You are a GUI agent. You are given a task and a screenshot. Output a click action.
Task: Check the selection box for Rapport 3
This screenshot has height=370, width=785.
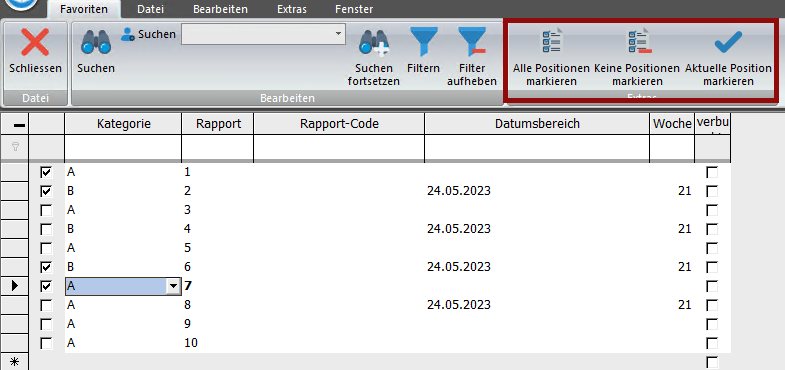click(47, 210)
